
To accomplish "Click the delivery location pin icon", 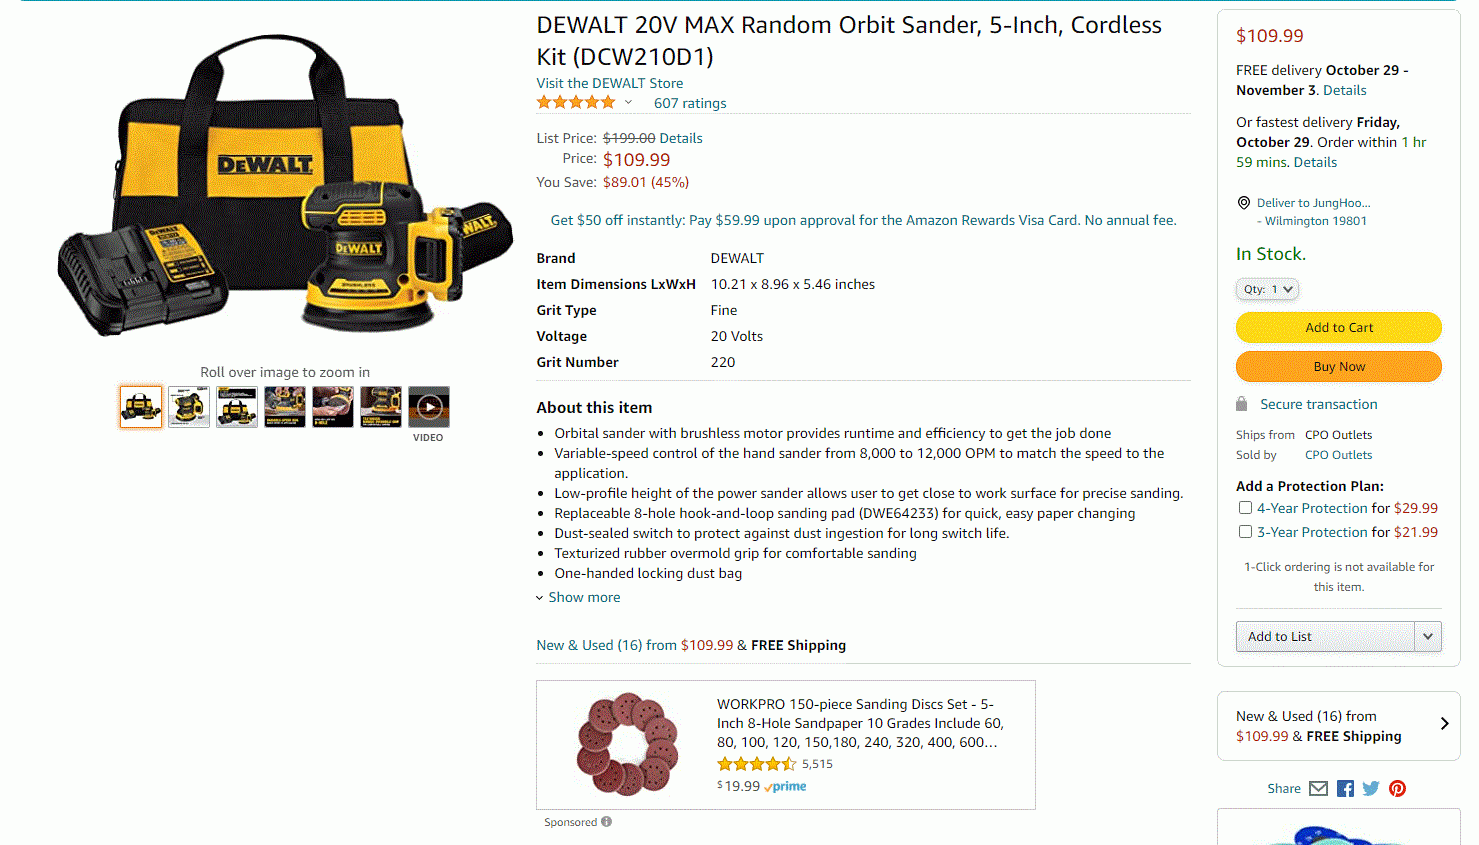I will [1243, 202].
